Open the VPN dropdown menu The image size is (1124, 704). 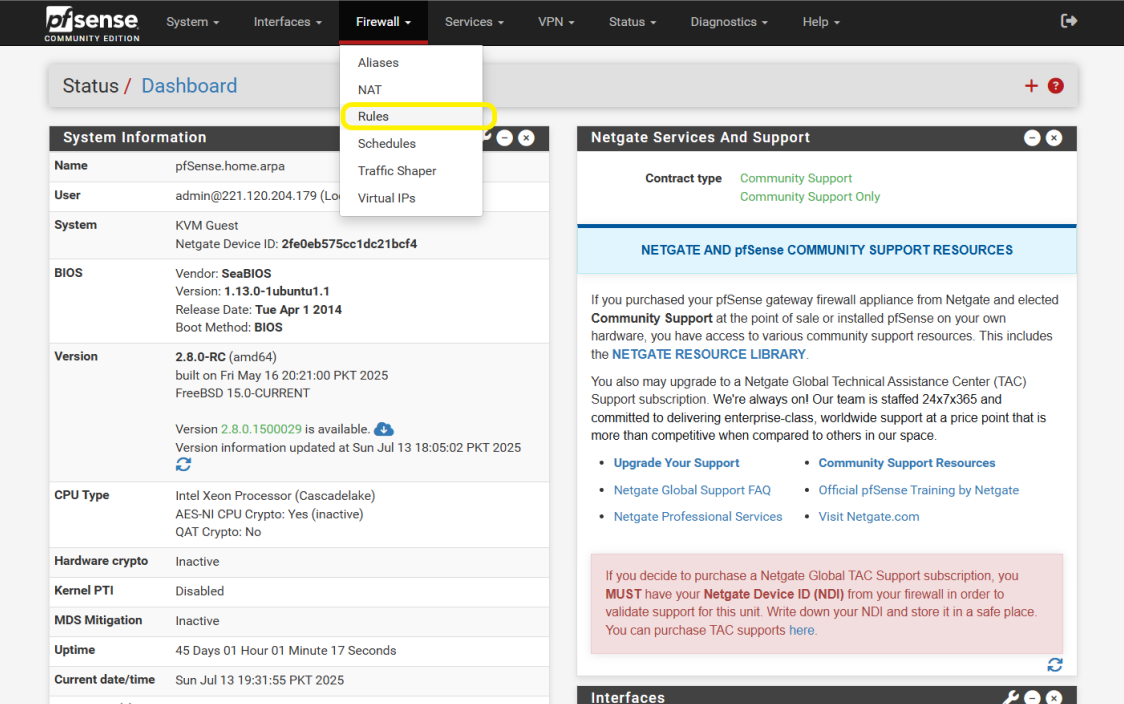(556, 22)
